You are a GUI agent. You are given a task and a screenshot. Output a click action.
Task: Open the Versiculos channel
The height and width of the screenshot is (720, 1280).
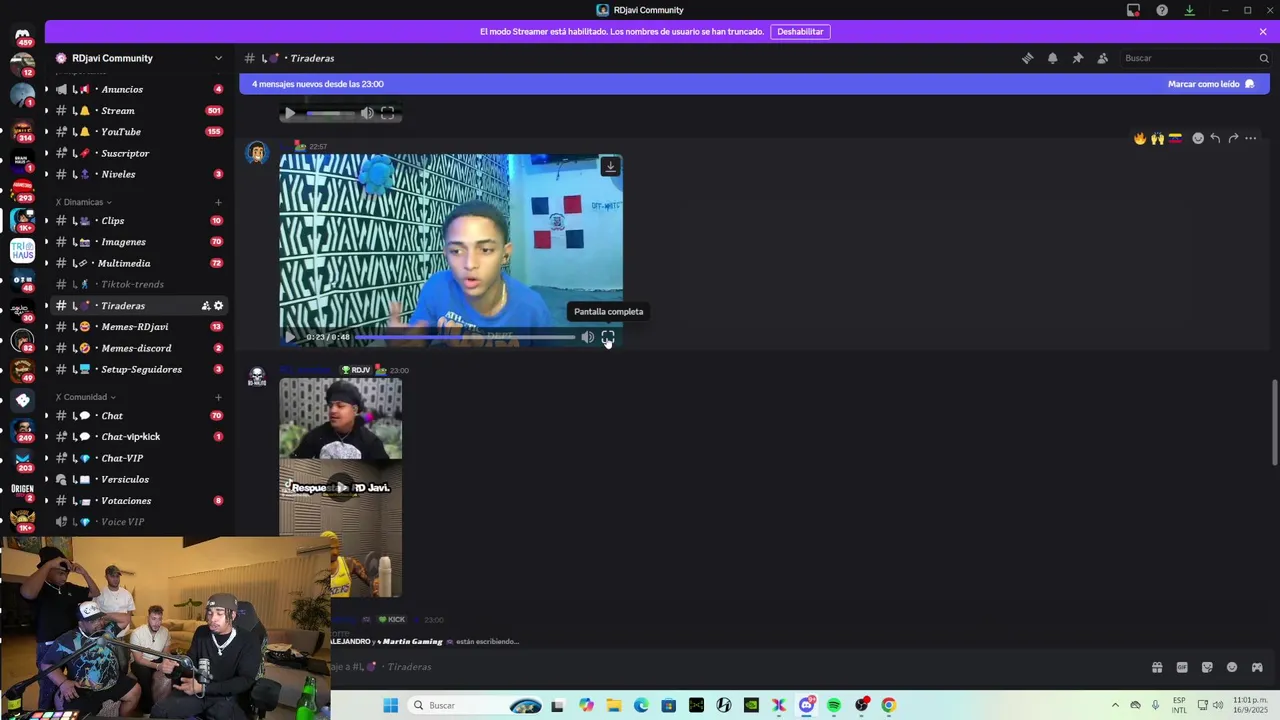point(125,479)
